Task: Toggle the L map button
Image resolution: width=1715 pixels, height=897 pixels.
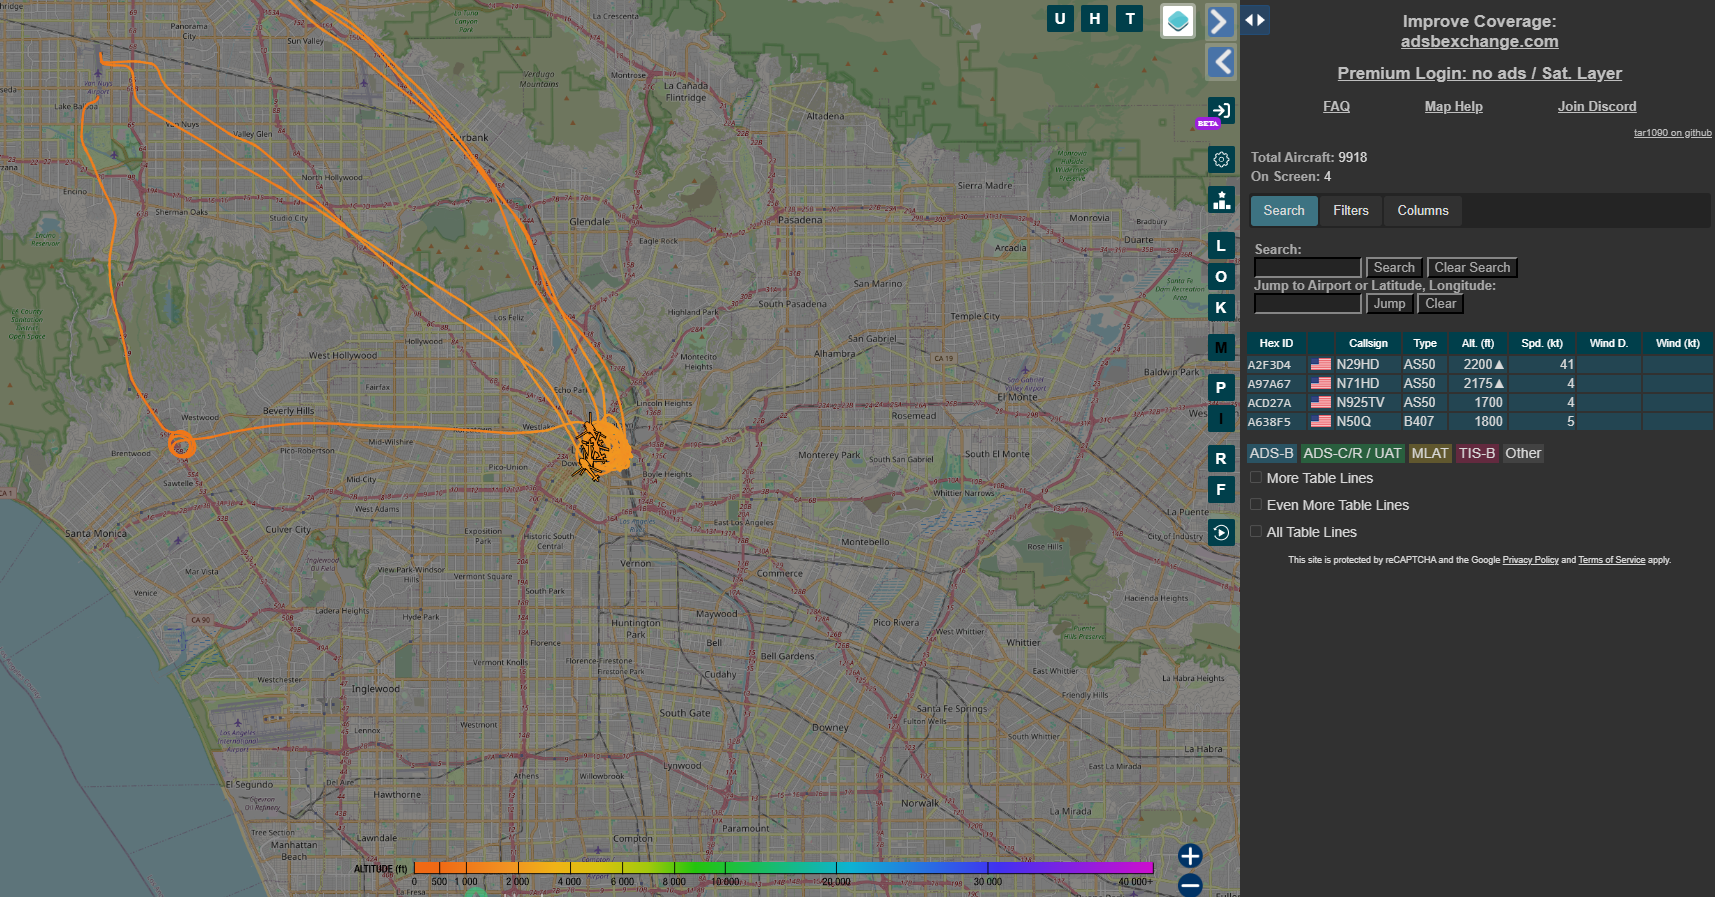Action: tap(1221, 246)
